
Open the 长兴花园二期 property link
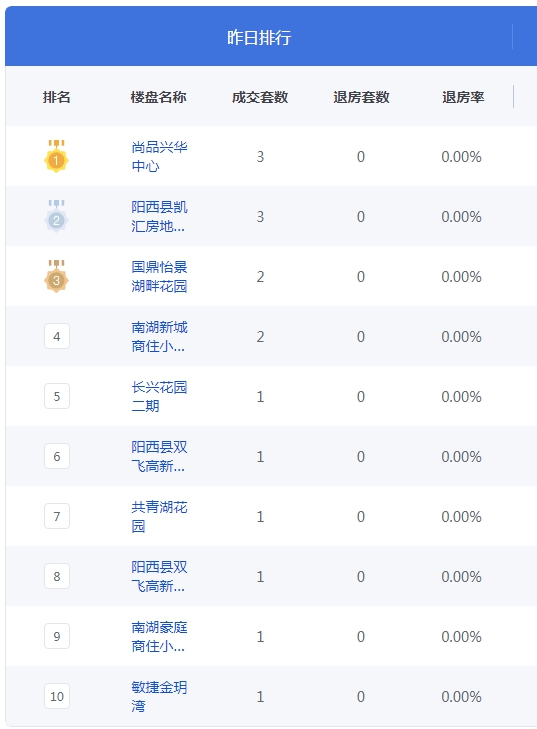159,396
